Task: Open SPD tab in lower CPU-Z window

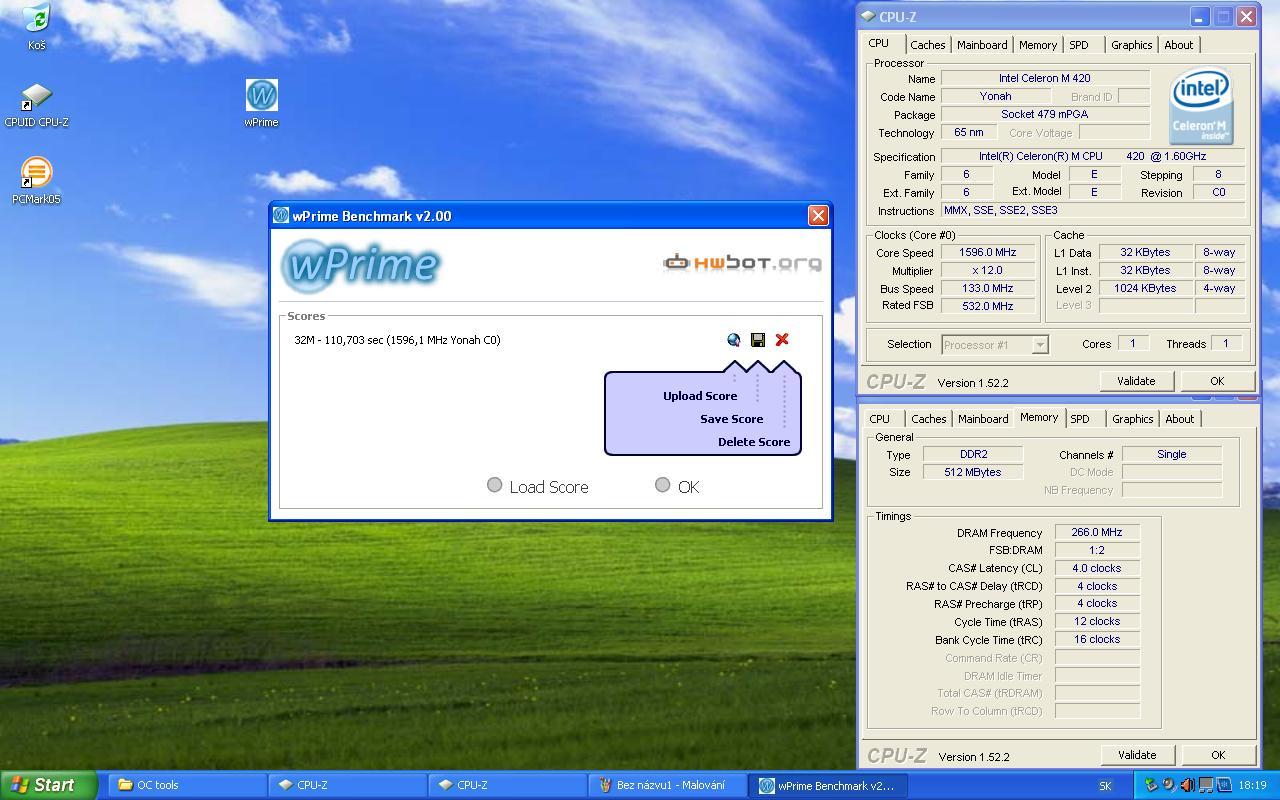Action: coord(1080,419)
